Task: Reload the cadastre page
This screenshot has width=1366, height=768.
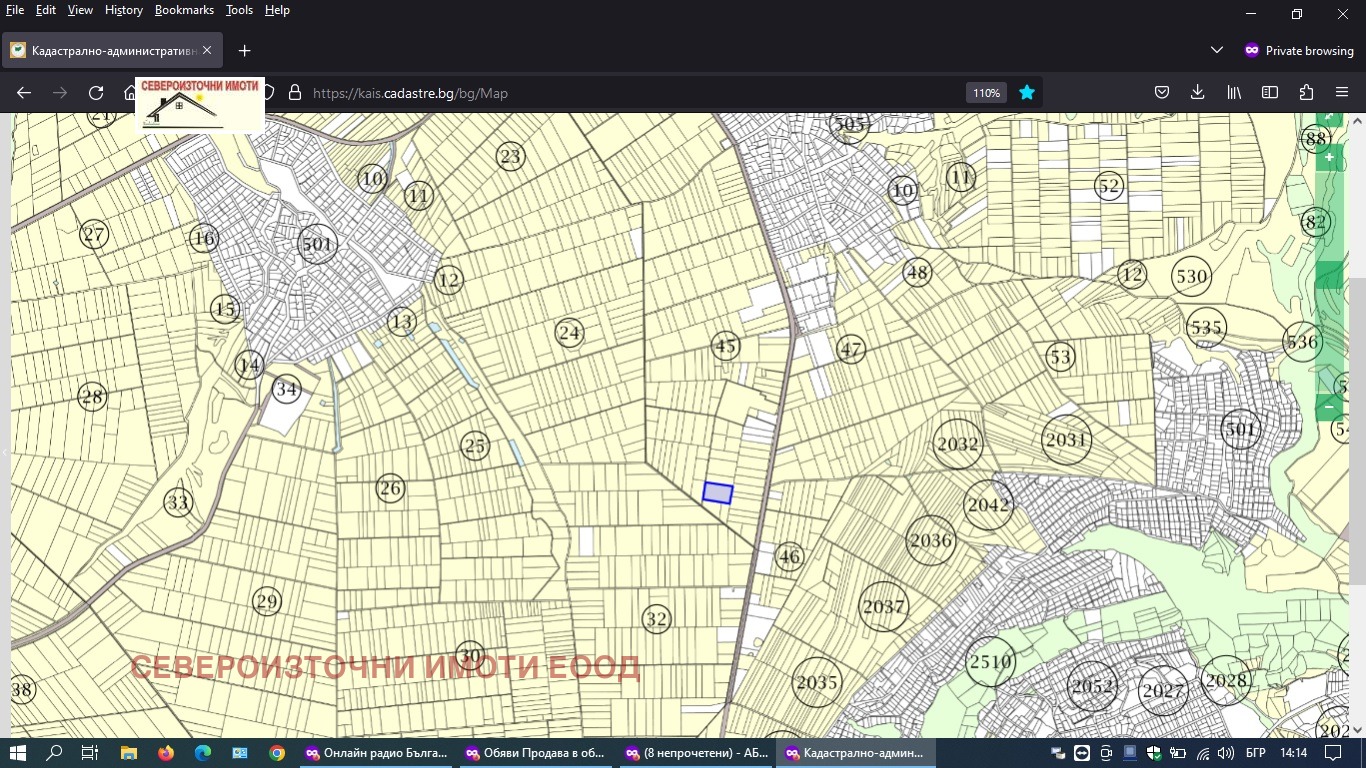Action: pyautogui.click(x=96, y=93)
